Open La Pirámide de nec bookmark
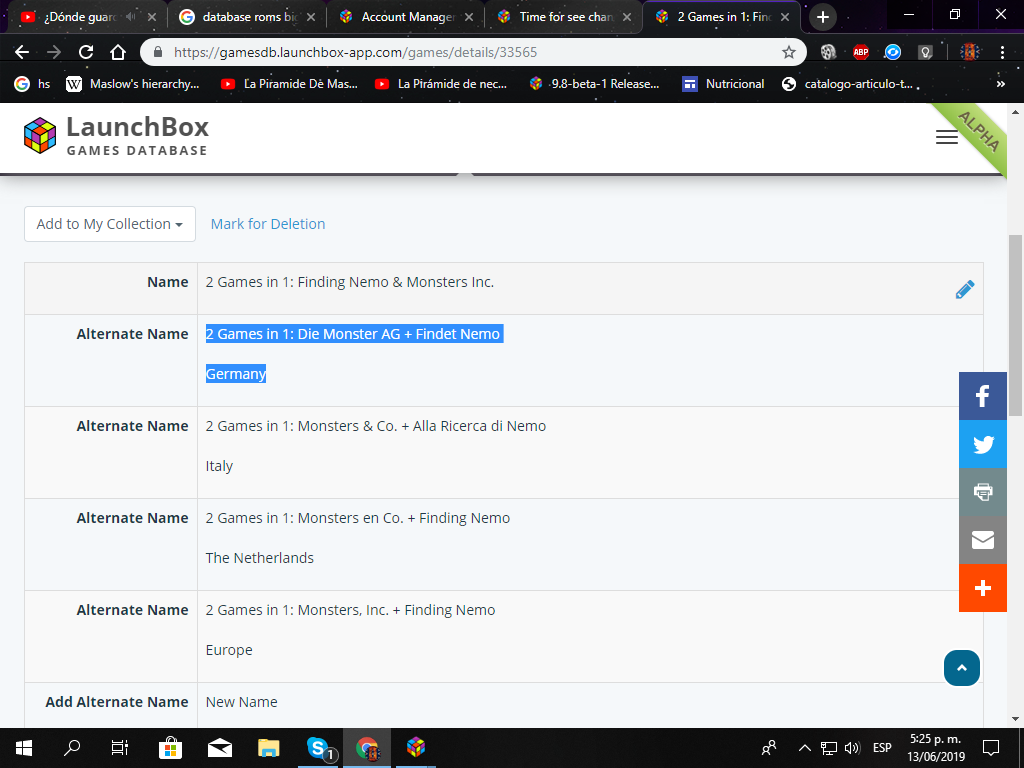Screen dimensions: 1024x768 pos(441,84)
